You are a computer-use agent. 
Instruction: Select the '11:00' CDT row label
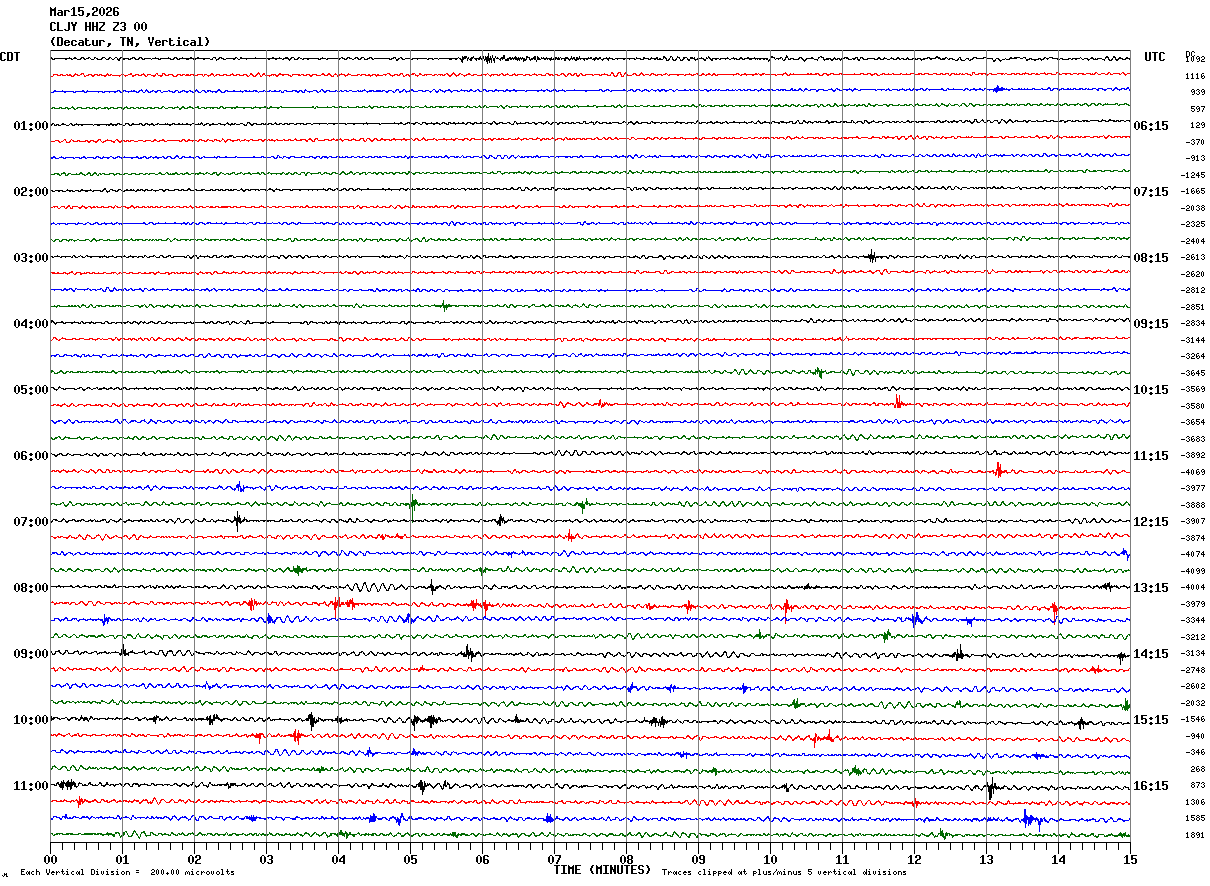pyautogui.click(x=31, y=786)
